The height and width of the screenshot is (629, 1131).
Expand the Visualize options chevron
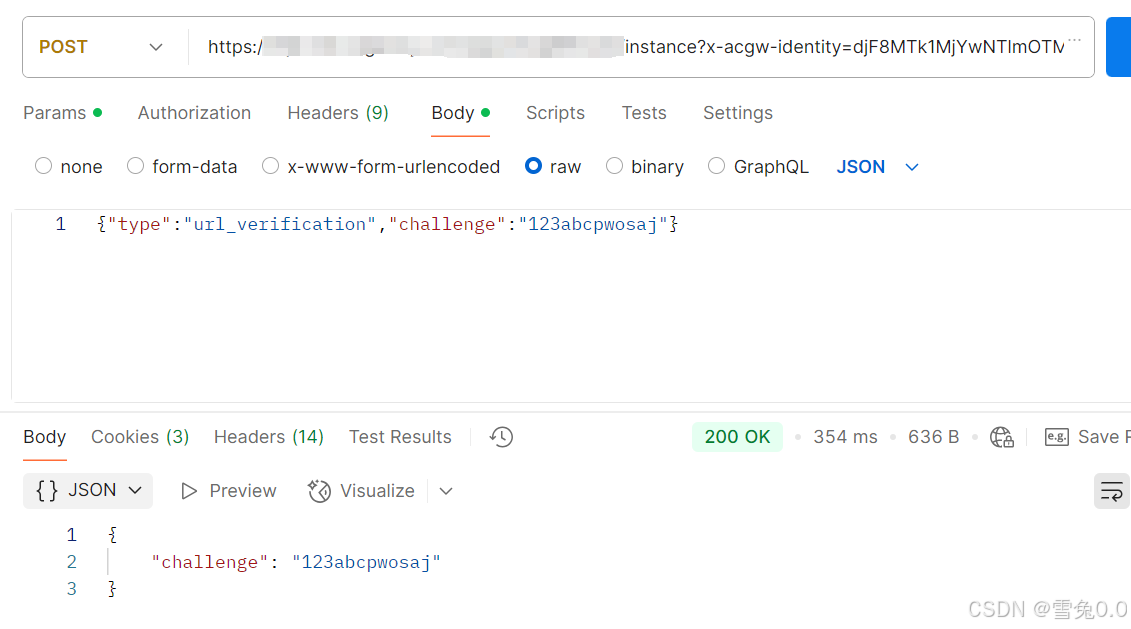(446, 491)
